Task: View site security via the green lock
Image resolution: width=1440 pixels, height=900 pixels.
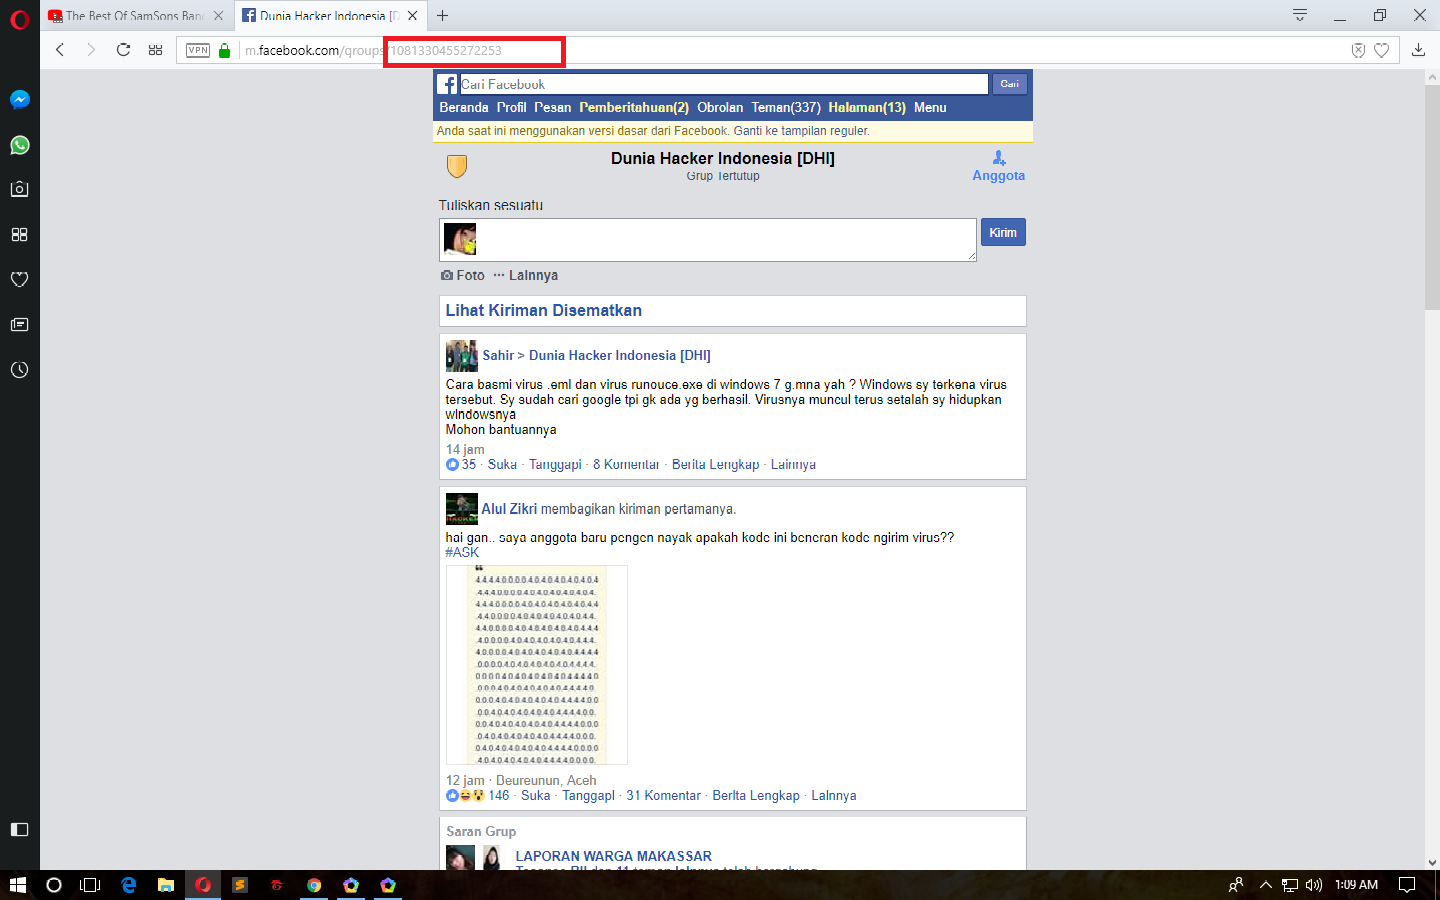Action: pos(224,50)
